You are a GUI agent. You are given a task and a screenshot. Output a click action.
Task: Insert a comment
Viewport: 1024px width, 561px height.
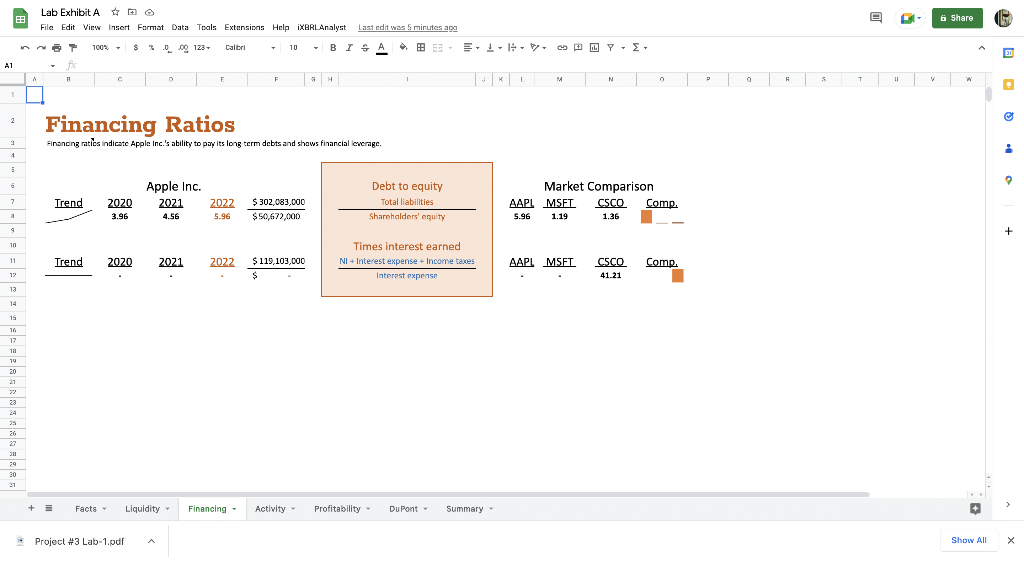(578, 48)
